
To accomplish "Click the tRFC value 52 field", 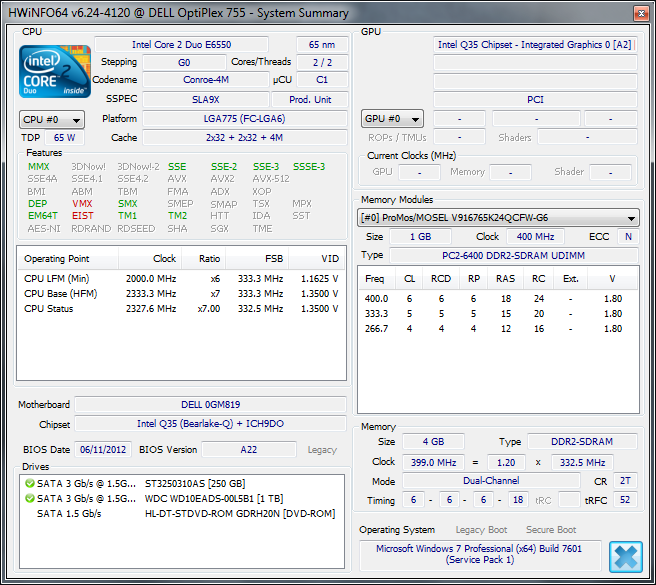I will coord(625,500).
